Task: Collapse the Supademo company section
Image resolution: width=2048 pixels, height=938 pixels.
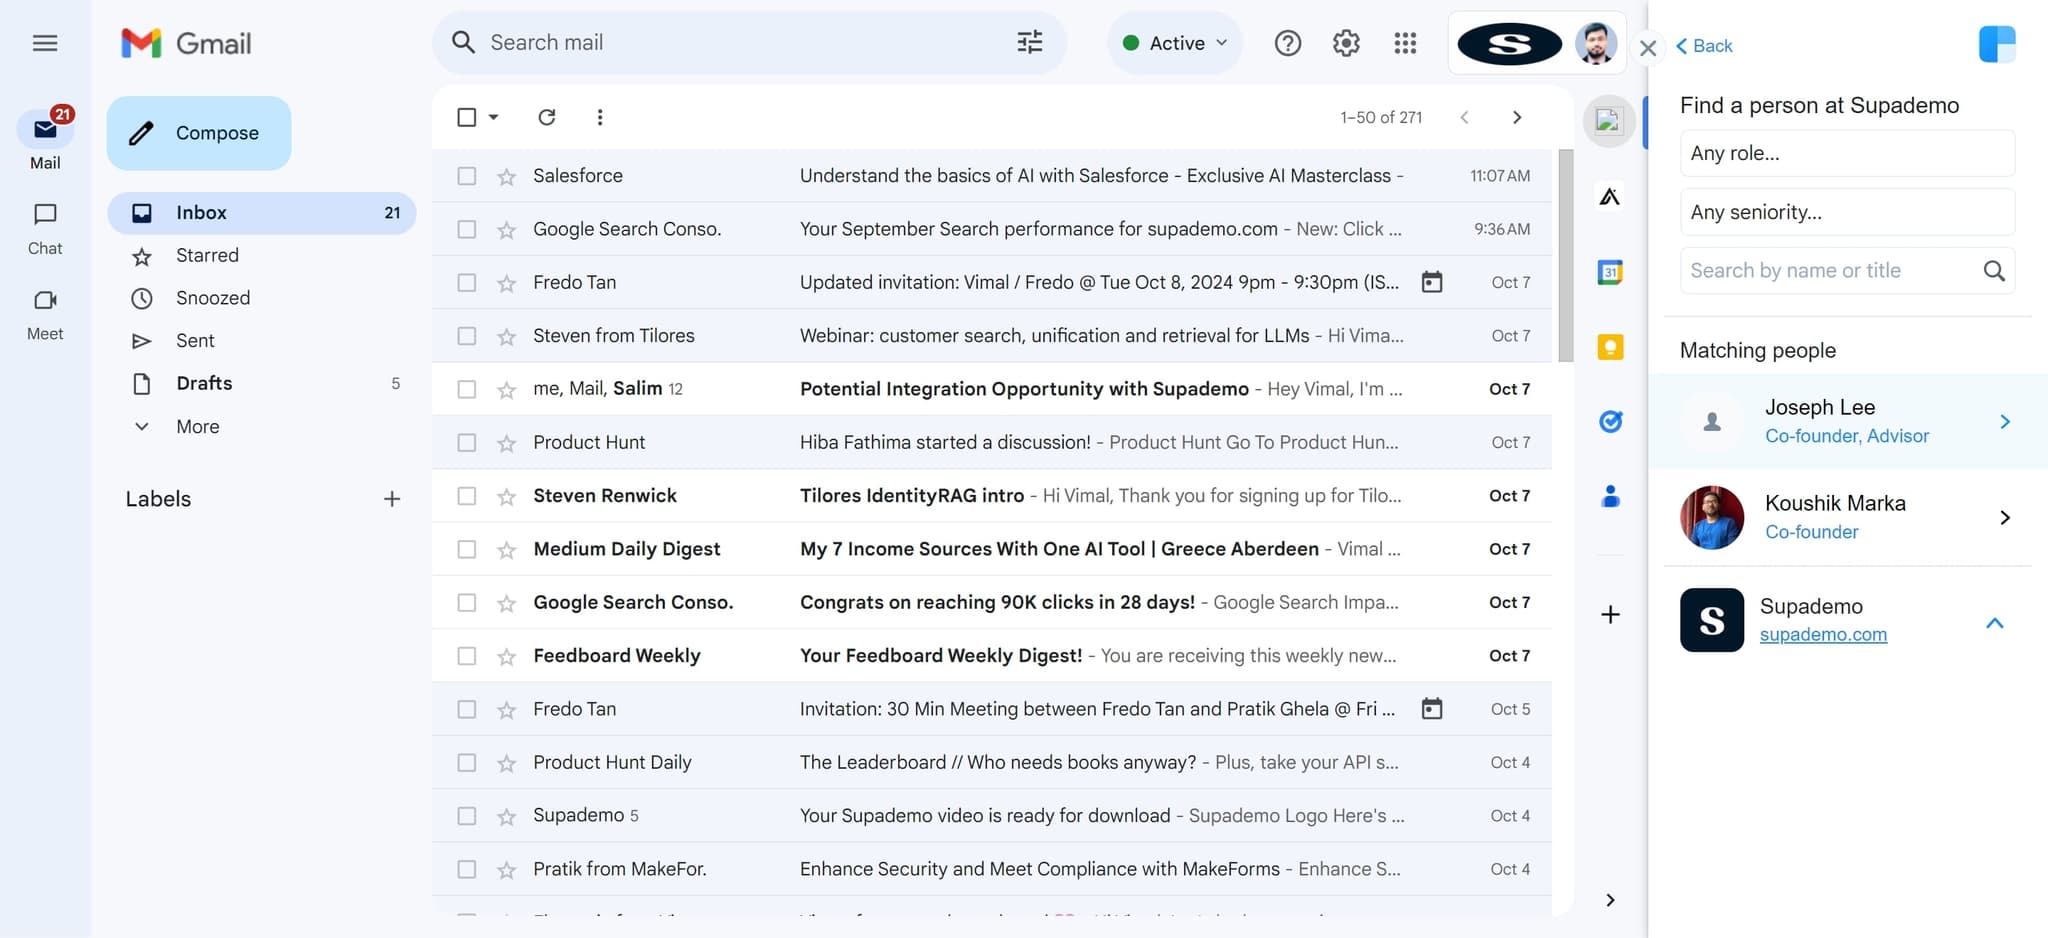Action: point(1994,623)
